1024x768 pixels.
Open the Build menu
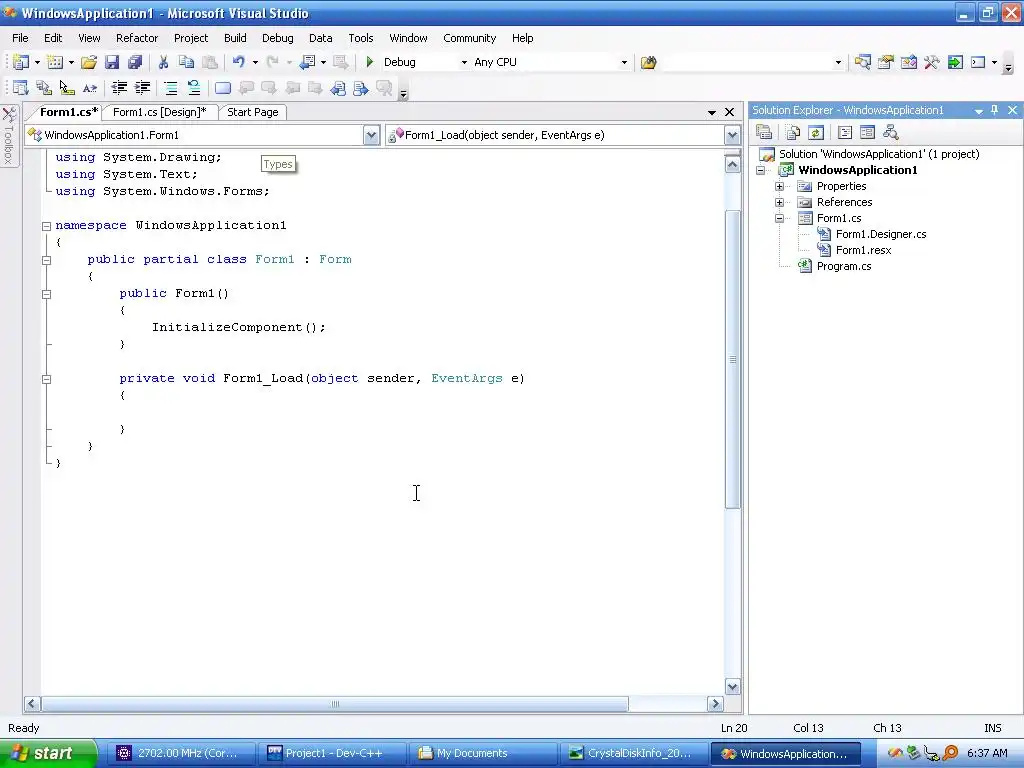235,38
